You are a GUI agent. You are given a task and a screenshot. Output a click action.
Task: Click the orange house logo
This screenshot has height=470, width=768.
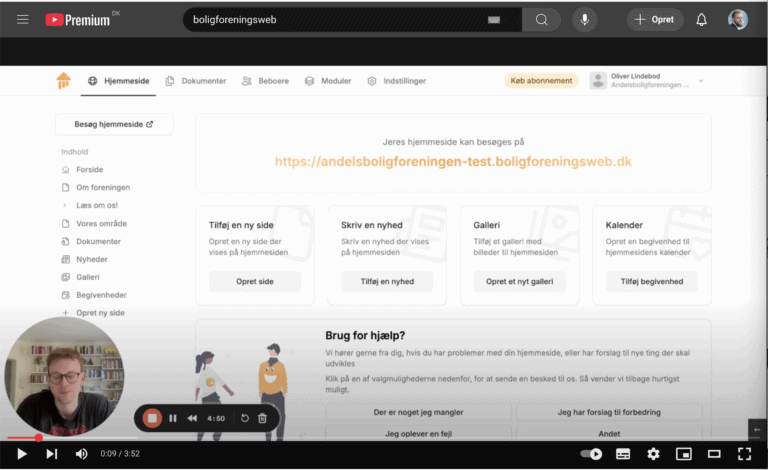click(63, 80)
